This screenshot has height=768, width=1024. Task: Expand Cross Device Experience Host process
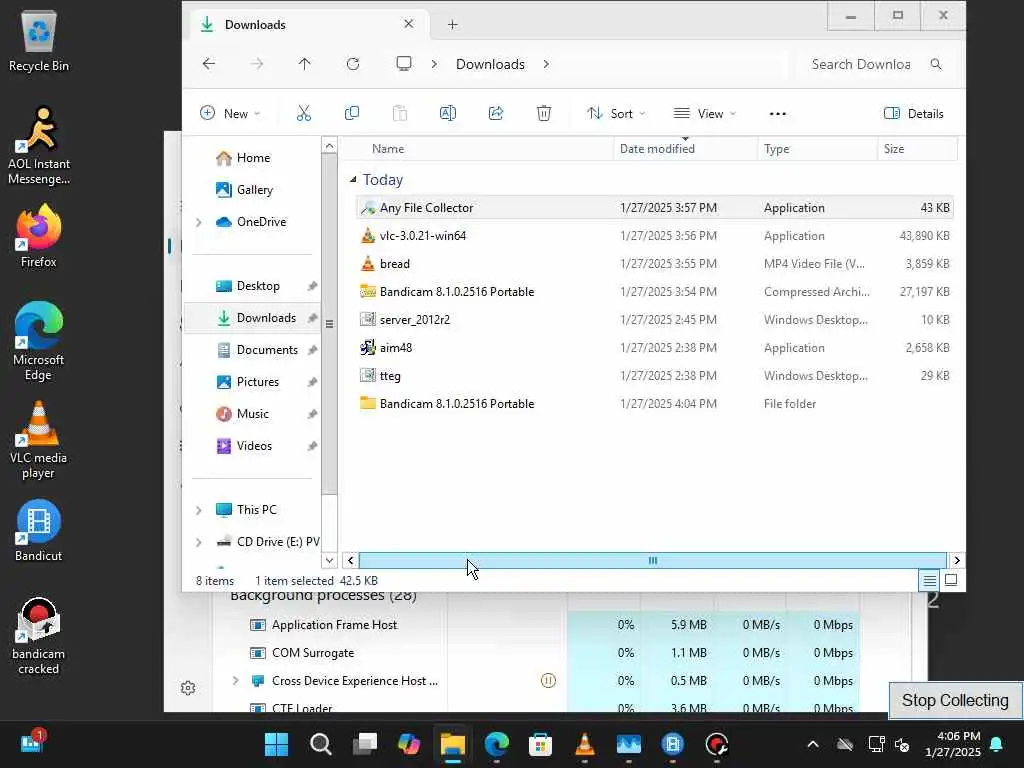(x=235, y=680)
